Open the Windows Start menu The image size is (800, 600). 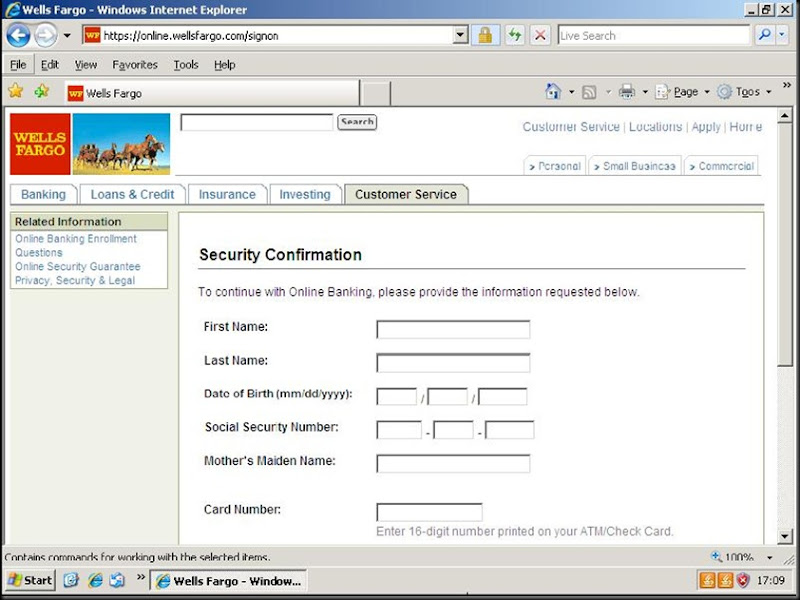pyautogui.click(x=31, y=580)
